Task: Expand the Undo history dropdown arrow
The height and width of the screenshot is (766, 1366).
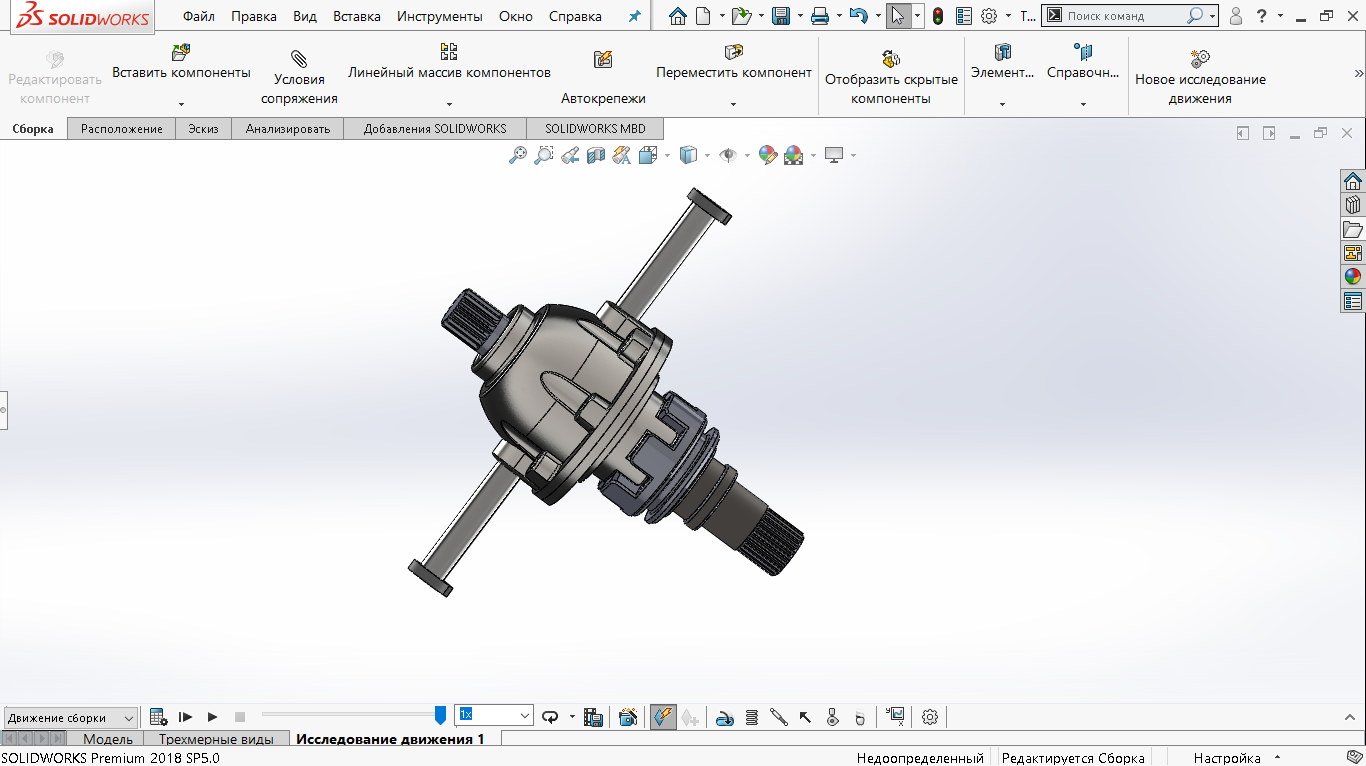Action: (877, 16)
